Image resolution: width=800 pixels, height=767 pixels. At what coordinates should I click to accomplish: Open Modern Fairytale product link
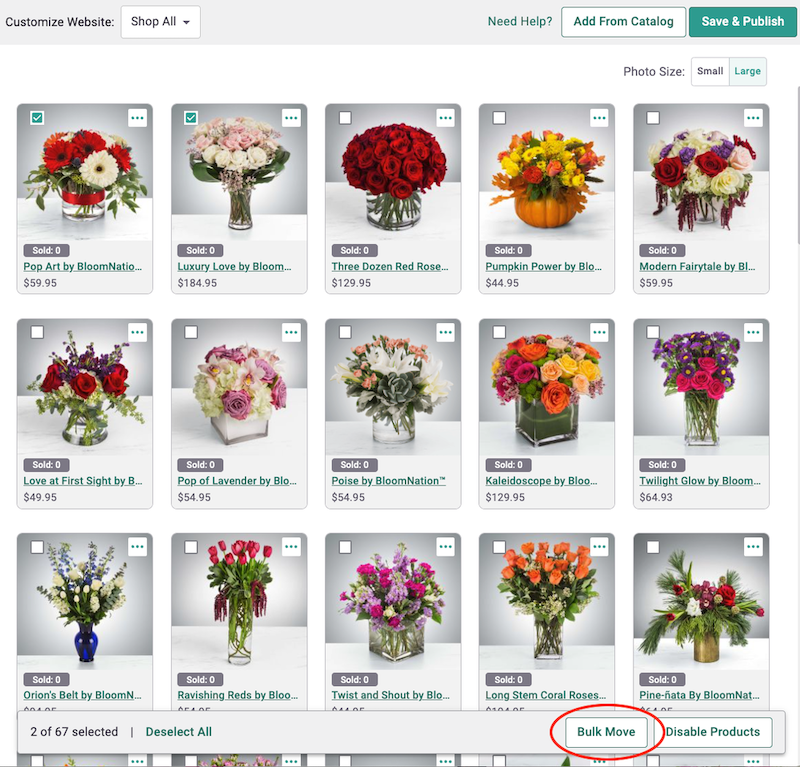pos(697,266)
